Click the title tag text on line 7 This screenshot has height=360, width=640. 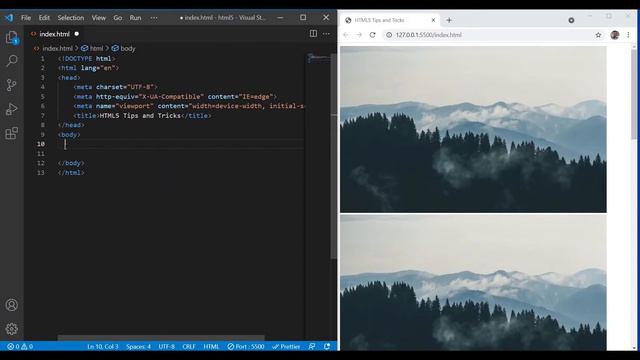pyautogui.click(x=142, y=116)
